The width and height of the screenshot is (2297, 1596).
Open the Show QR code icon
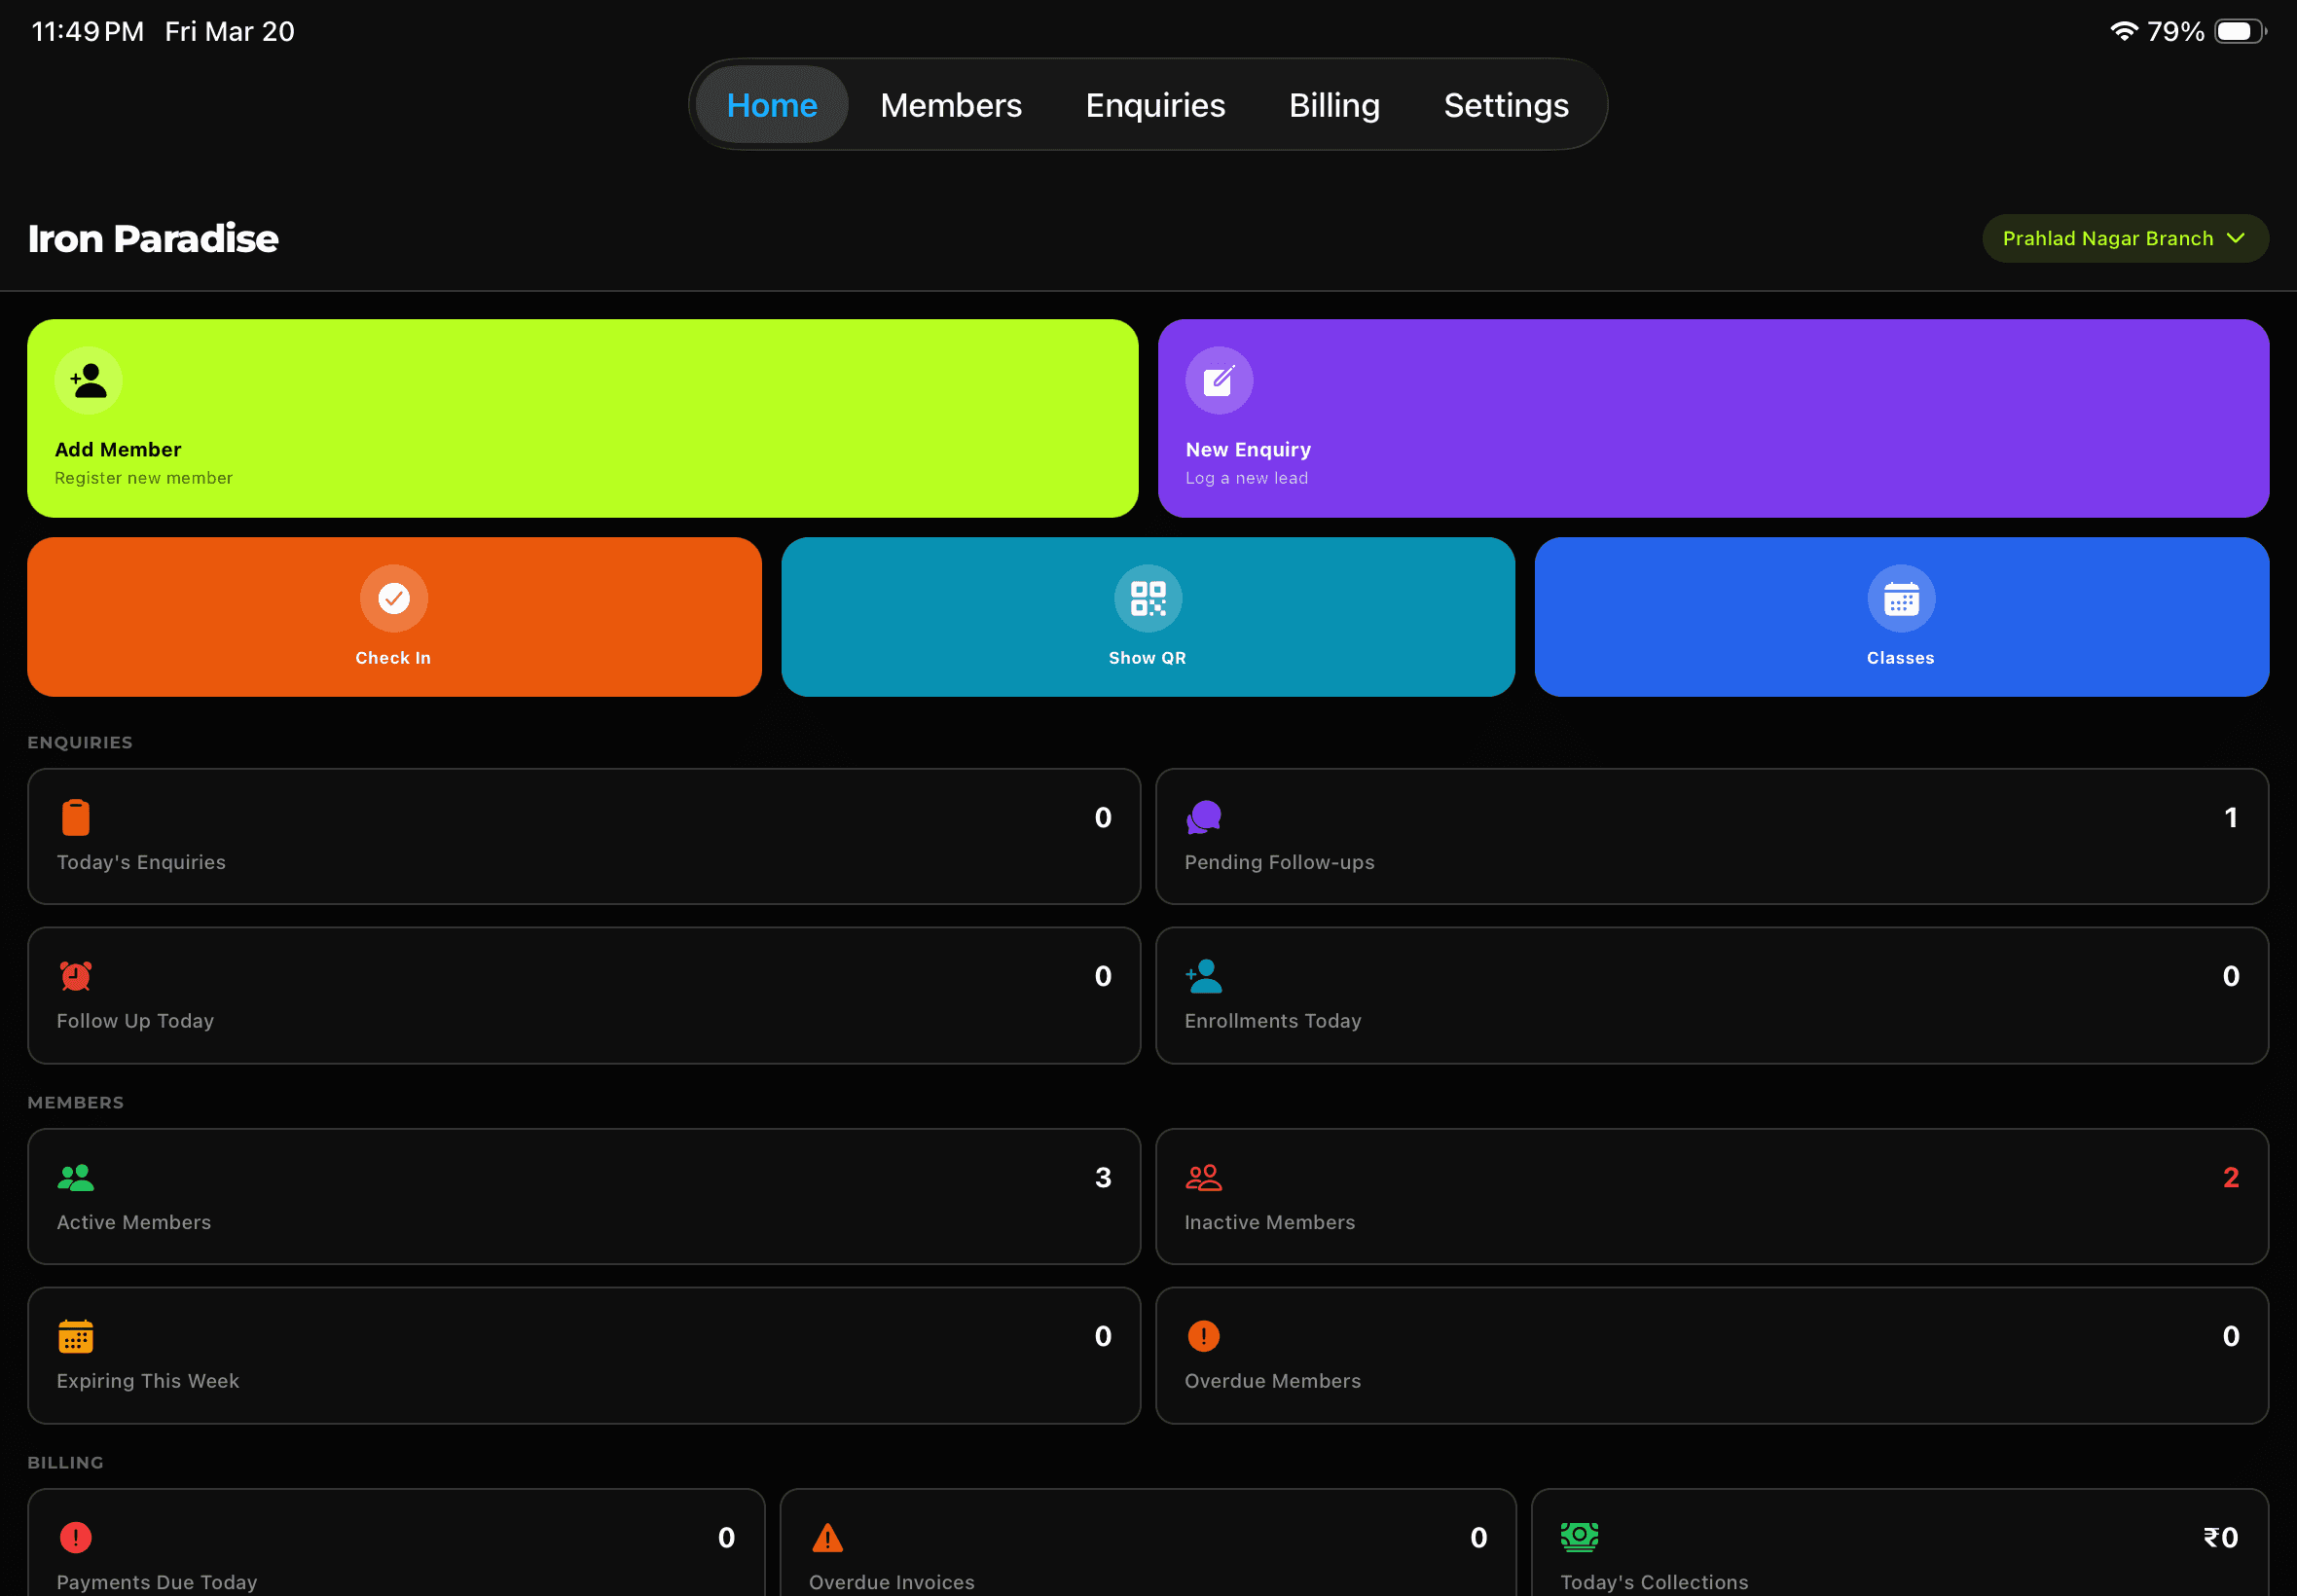(1146, 598)
